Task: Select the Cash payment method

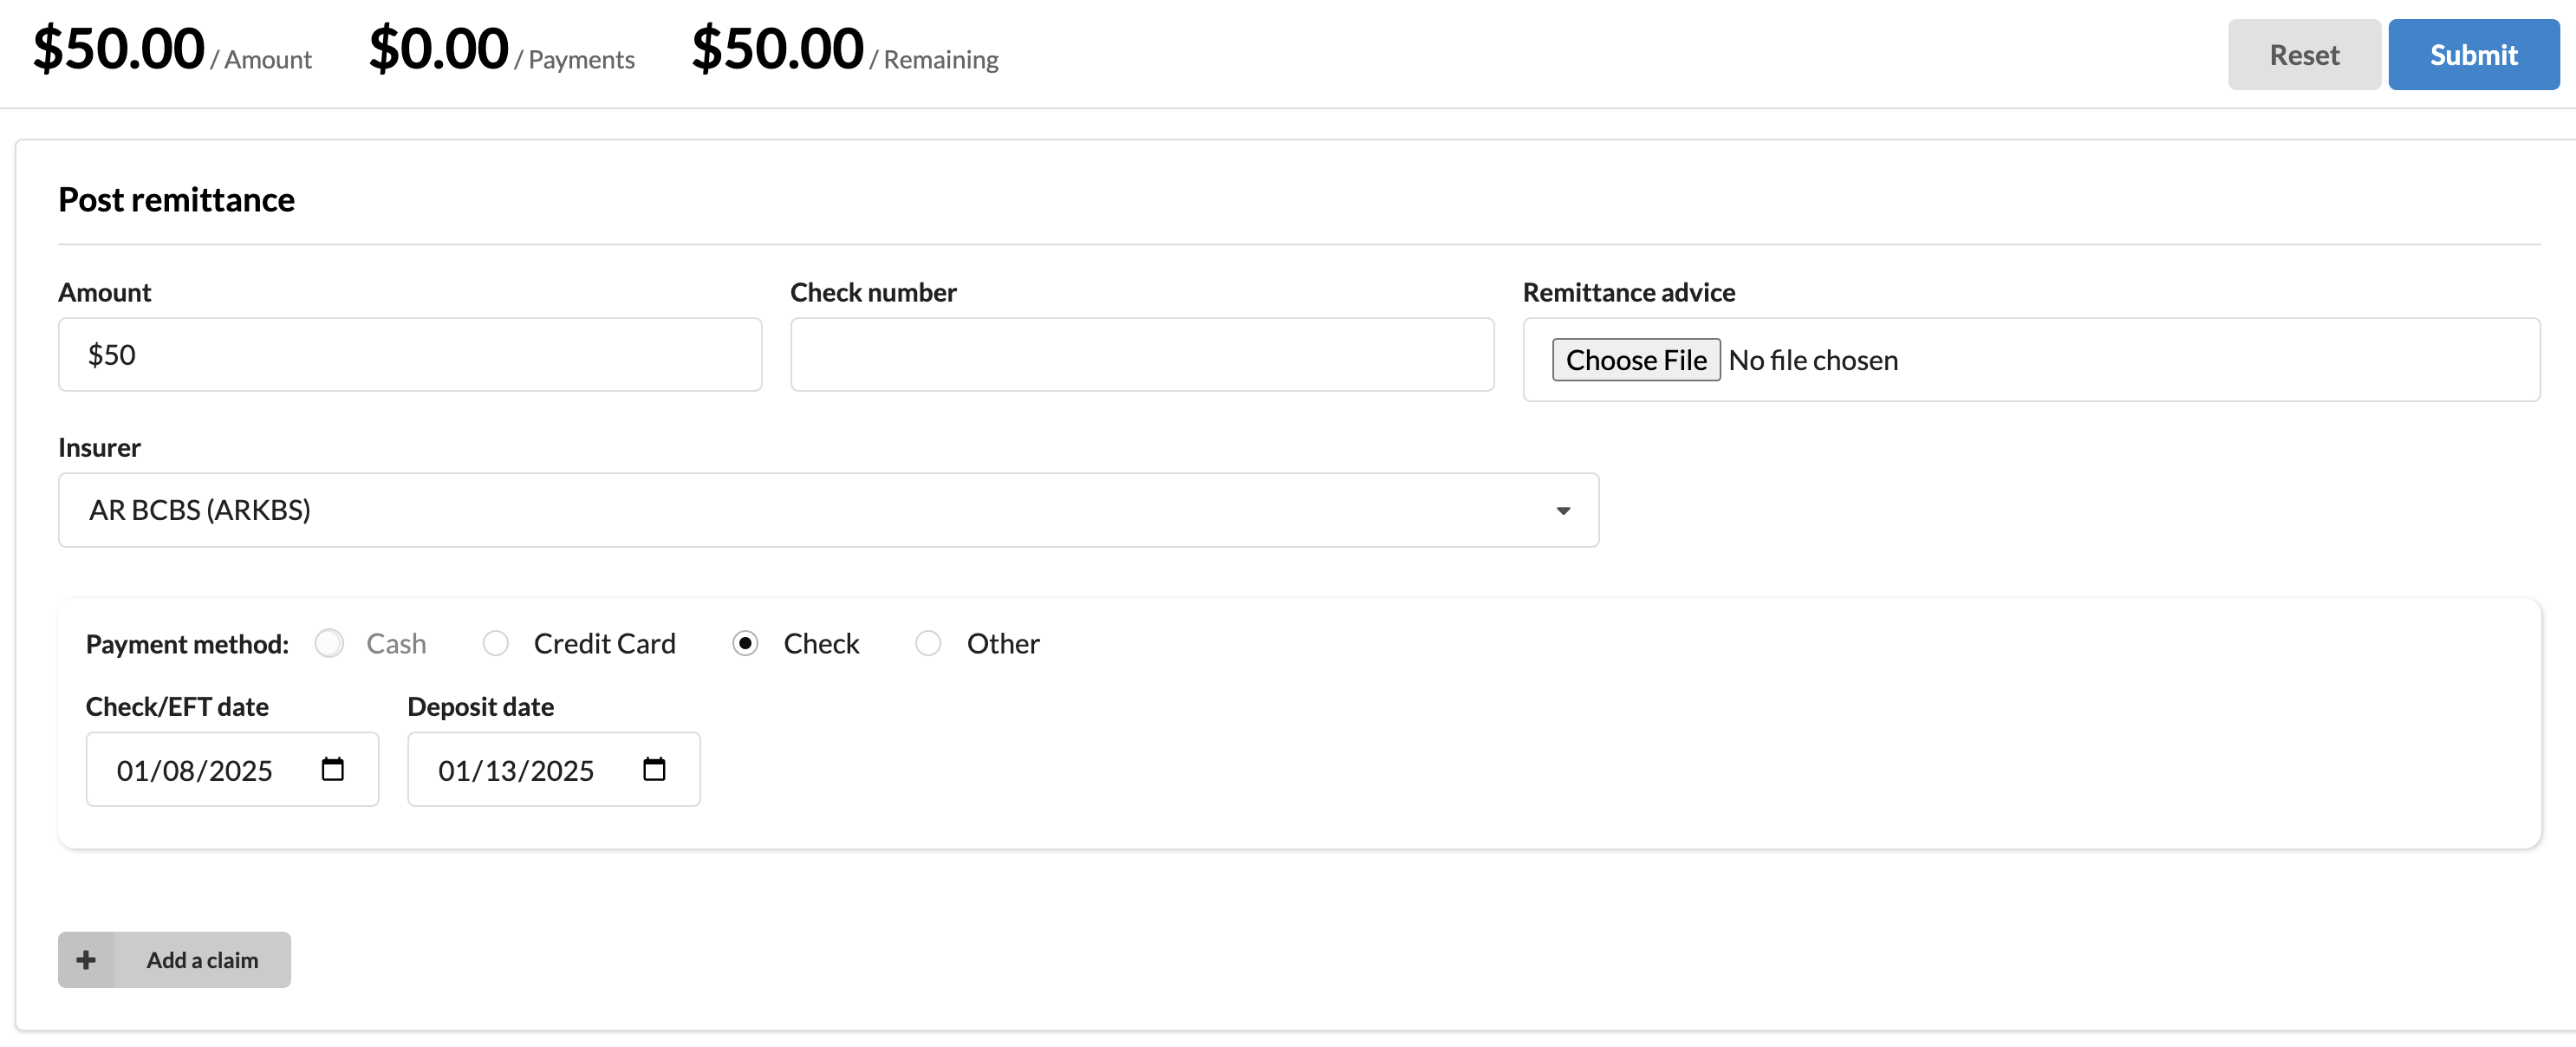Action: pos(329,643)
